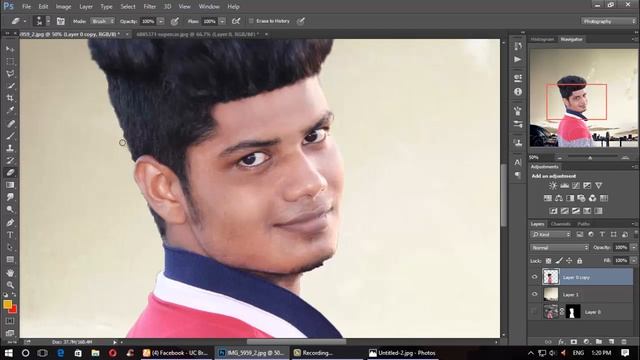Hide the Layer 0 copy layer
This screenshot has width=640, height=360.
coord(534,277)
